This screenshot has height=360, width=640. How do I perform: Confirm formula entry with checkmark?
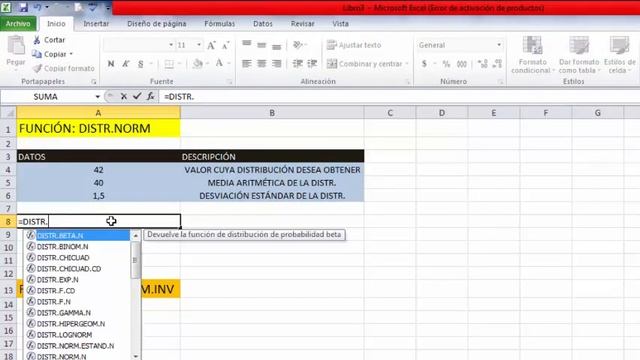(x=137, y=96)
